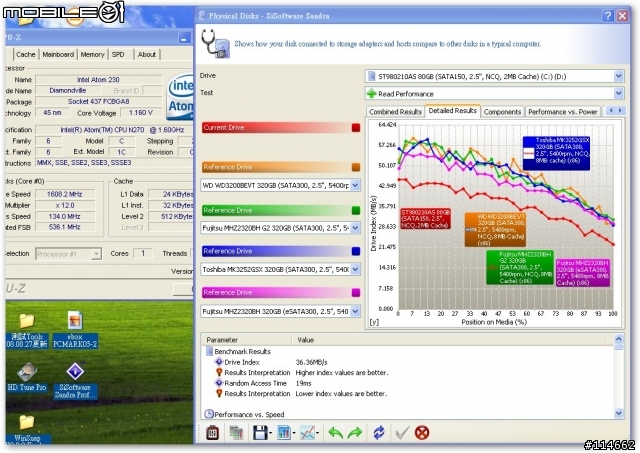Image resolution: width=640 pixels, height=453 pixels.
Task: Click the green Fujitsu chart legend box
Action: pos(520,267)
